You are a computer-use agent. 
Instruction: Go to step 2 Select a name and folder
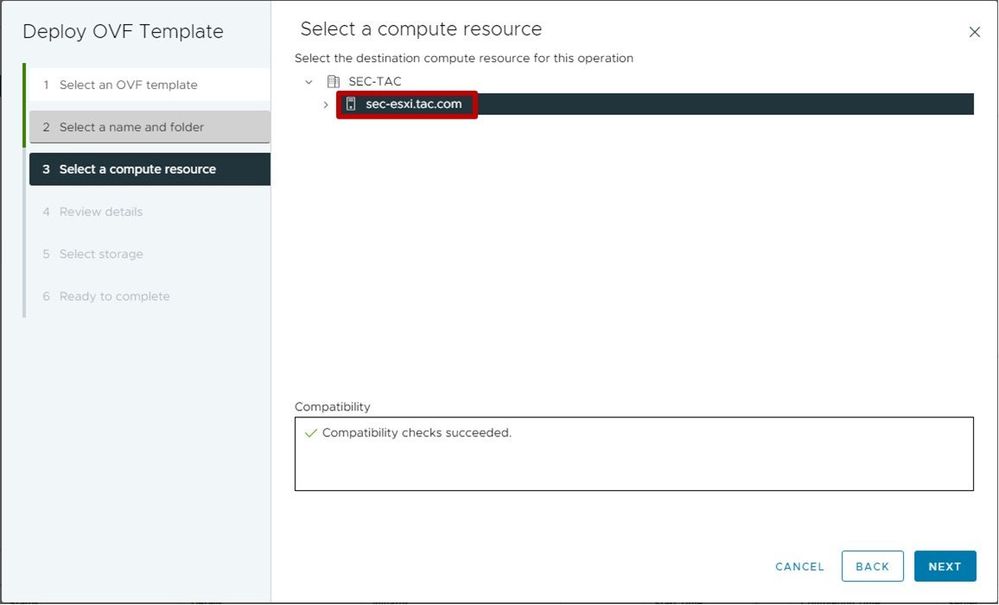click(150, 127)
